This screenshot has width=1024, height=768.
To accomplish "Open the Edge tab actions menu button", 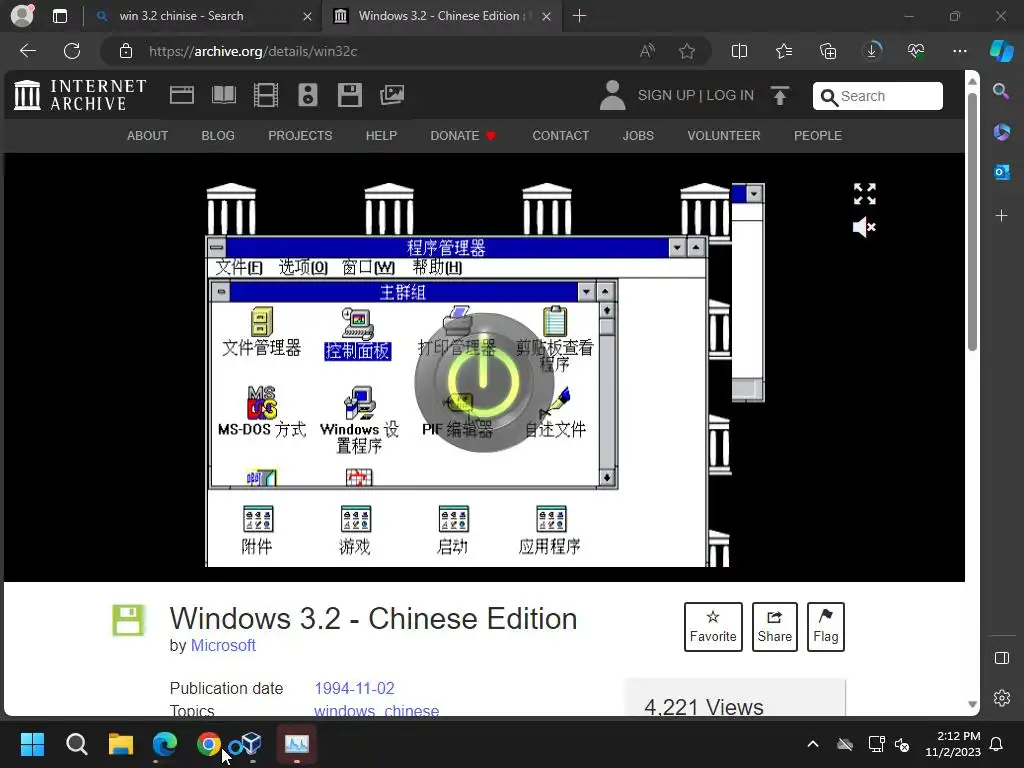I will point(59,16).
